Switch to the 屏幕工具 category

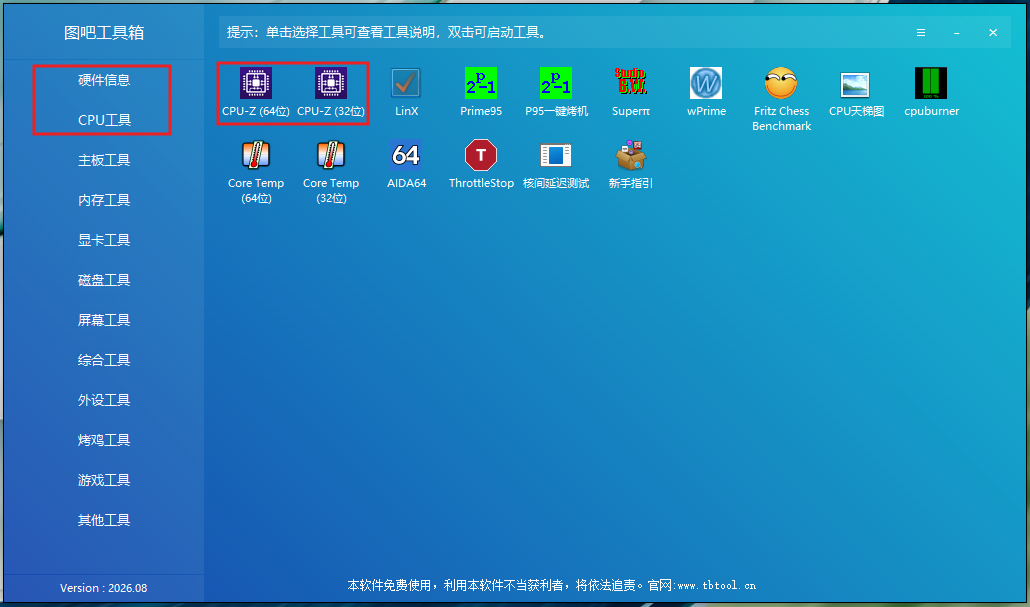tap(104, 321)
